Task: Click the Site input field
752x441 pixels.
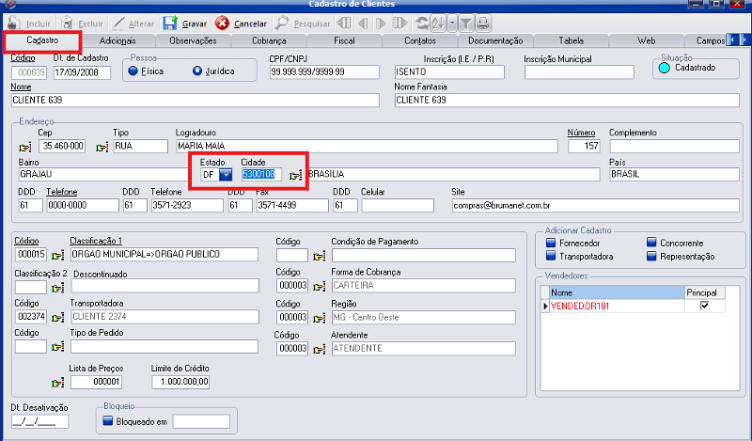Action: 595,205
